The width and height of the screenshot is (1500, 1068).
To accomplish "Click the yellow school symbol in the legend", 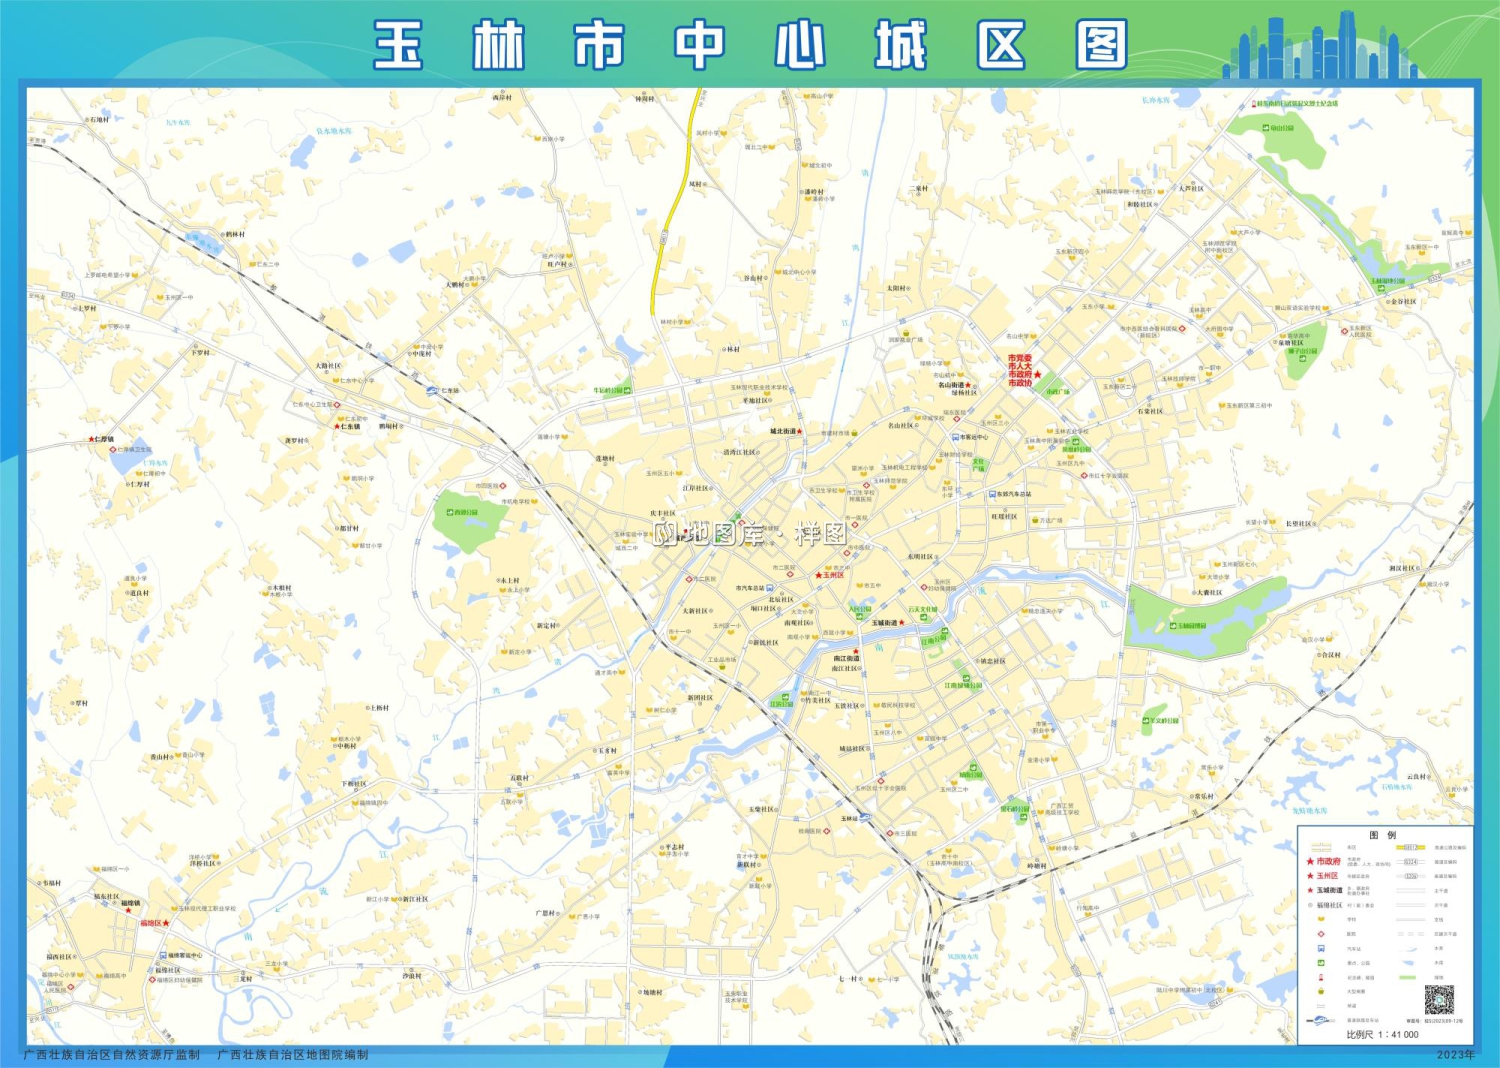I will [x=1320, y=919].
